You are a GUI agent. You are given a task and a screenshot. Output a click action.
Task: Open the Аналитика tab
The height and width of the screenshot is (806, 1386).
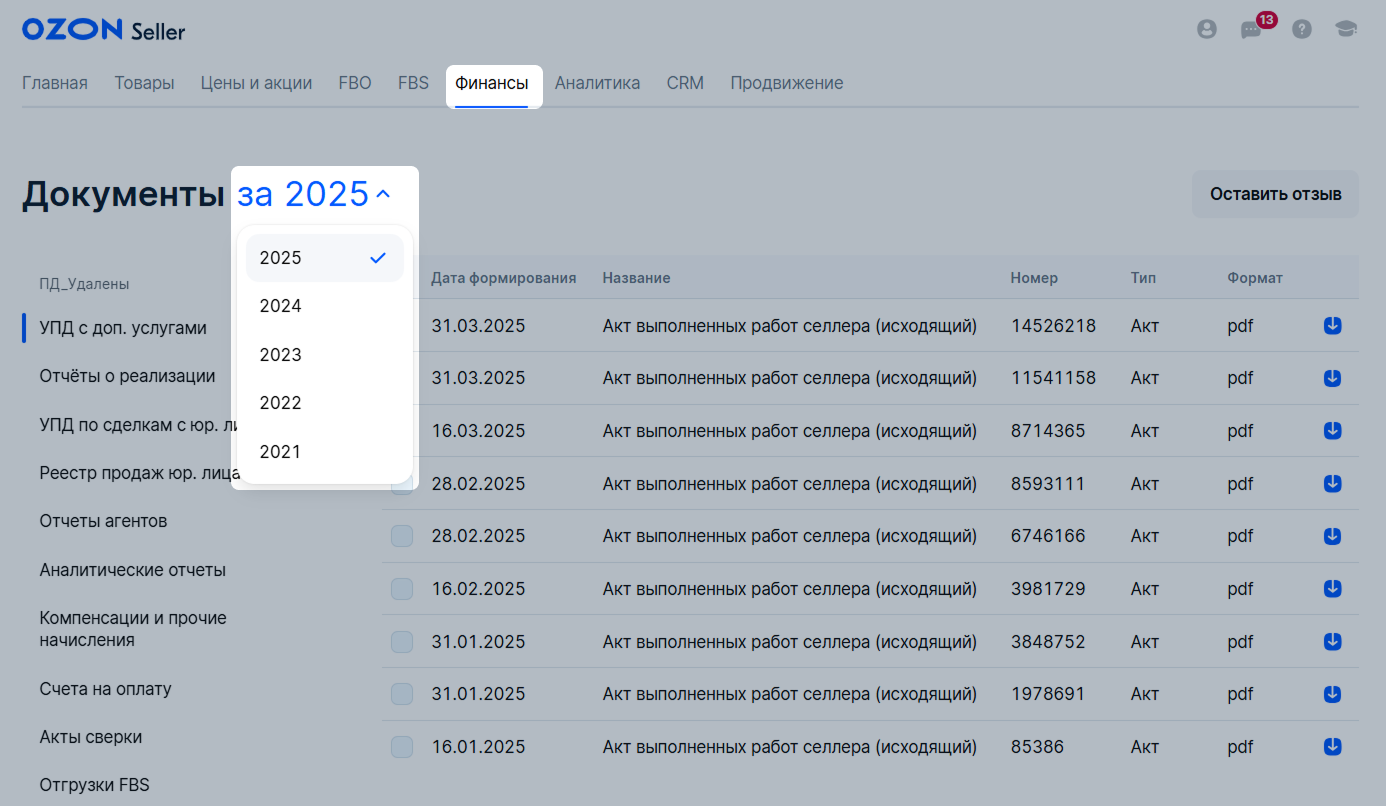tap(597, 83)
